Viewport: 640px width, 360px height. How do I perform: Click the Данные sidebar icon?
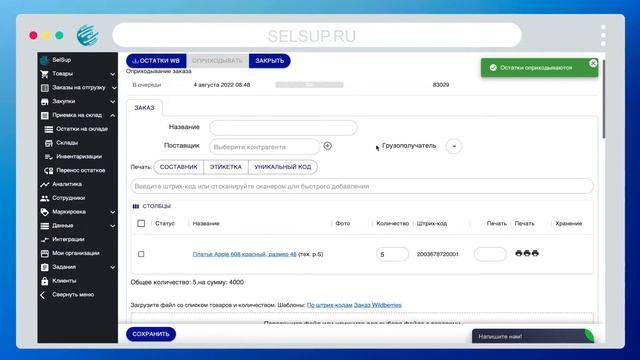tap(44, 226)
